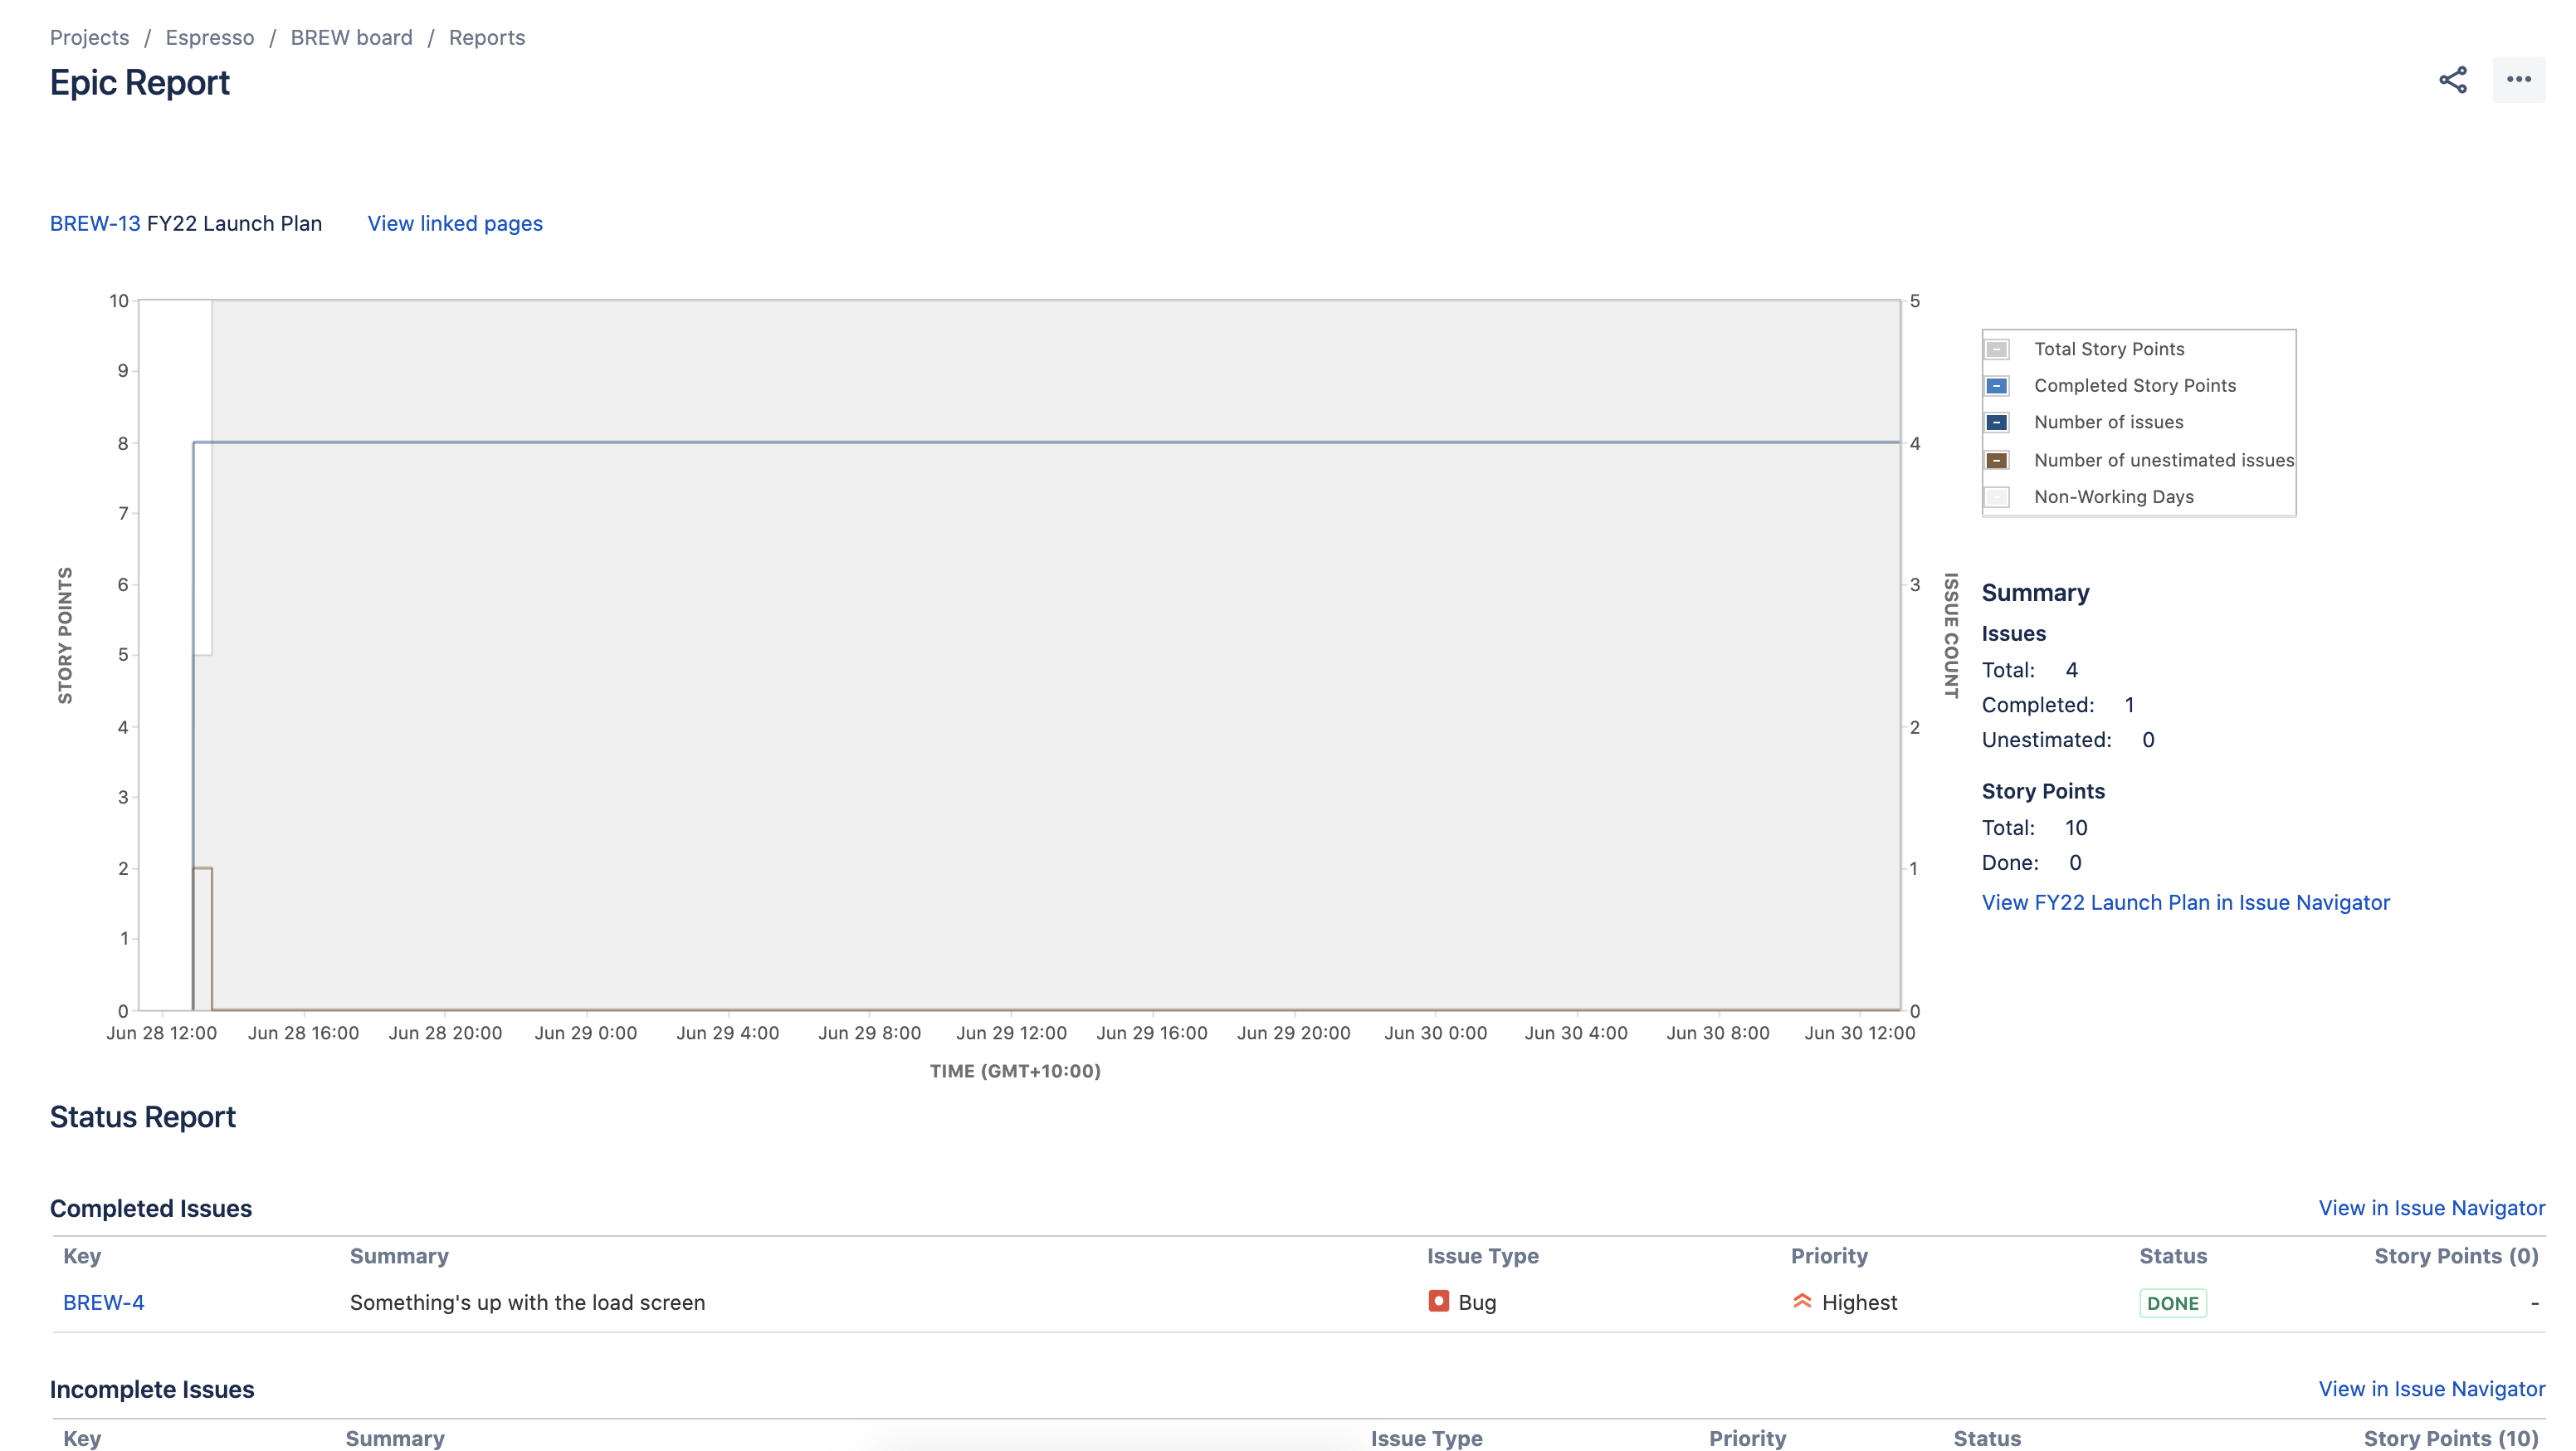The height and width of the screenshot is (1451, 2576).
Task: Open the BREW-13 epic link
Action: pos(95,223)
